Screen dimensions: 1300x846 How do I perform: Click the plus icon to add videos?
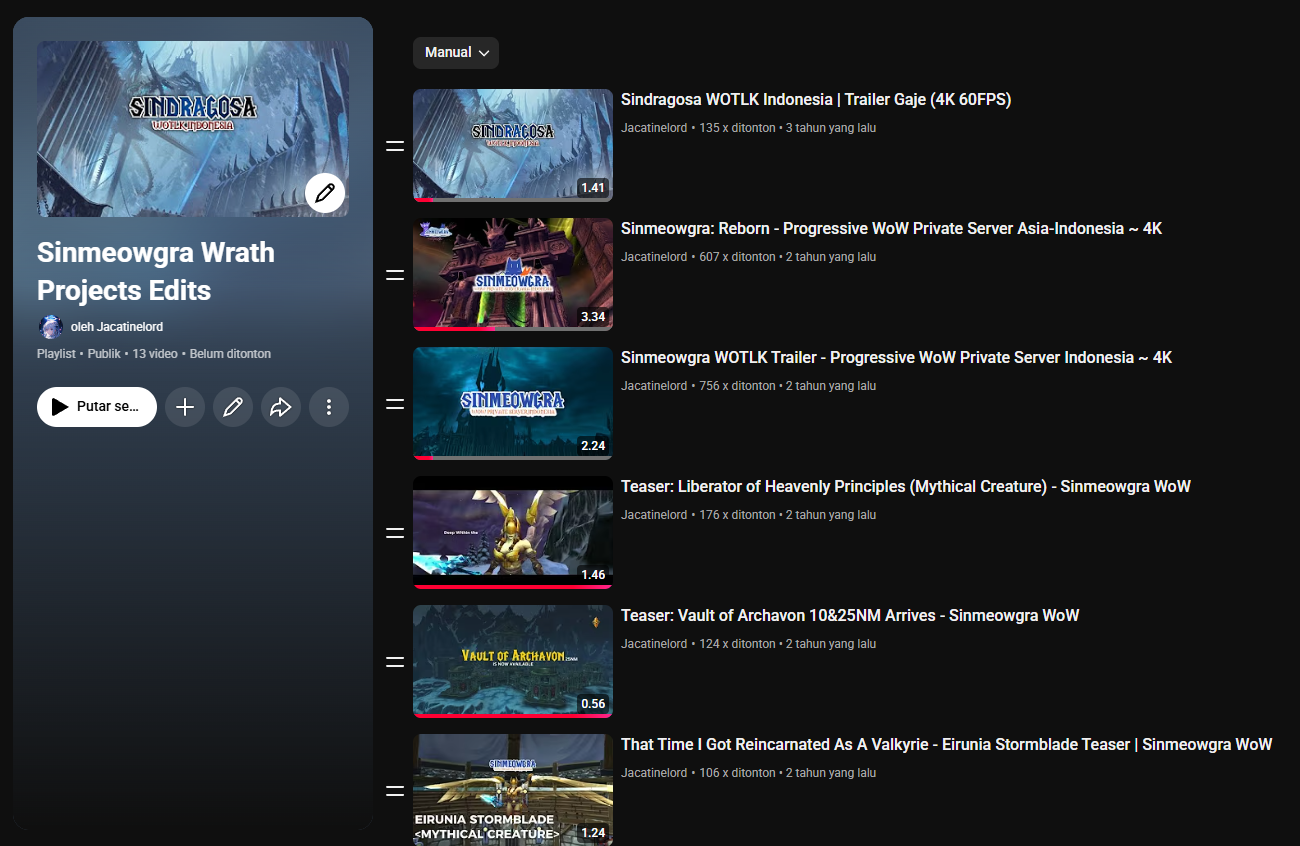click(x=185, y=407)
